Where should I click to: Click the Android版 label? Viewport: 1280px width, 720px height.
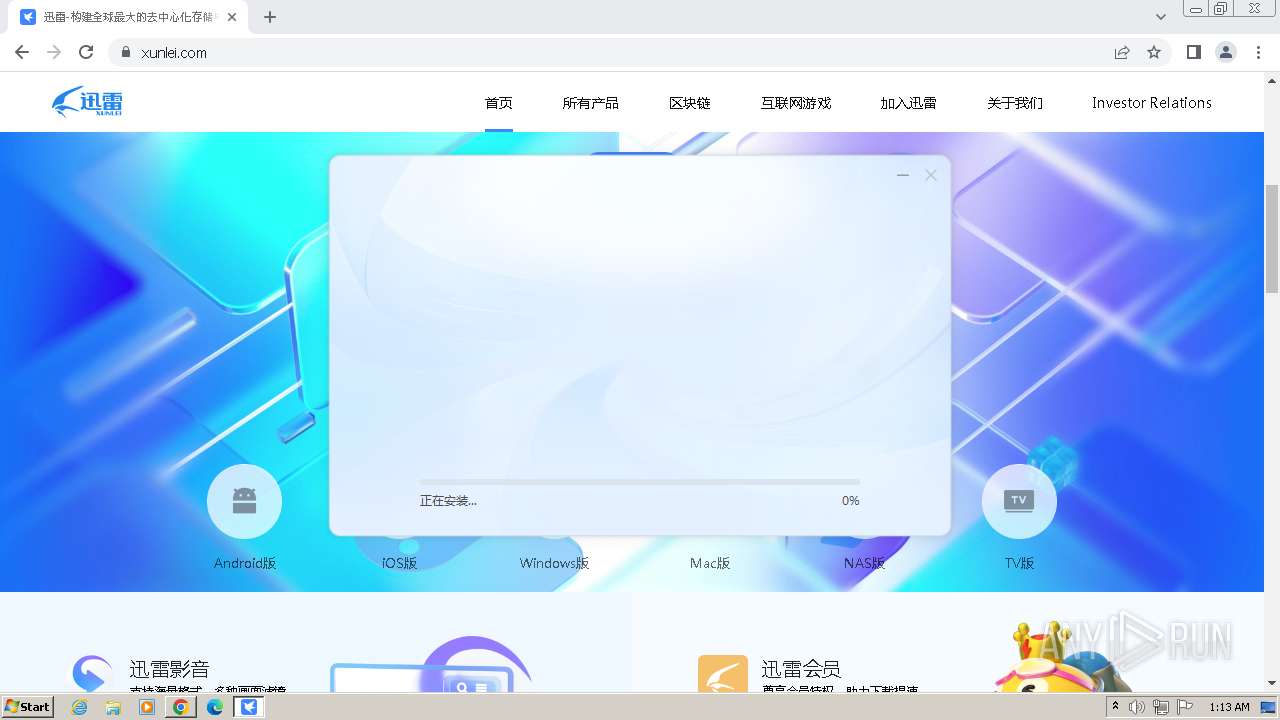coord(245,563)
